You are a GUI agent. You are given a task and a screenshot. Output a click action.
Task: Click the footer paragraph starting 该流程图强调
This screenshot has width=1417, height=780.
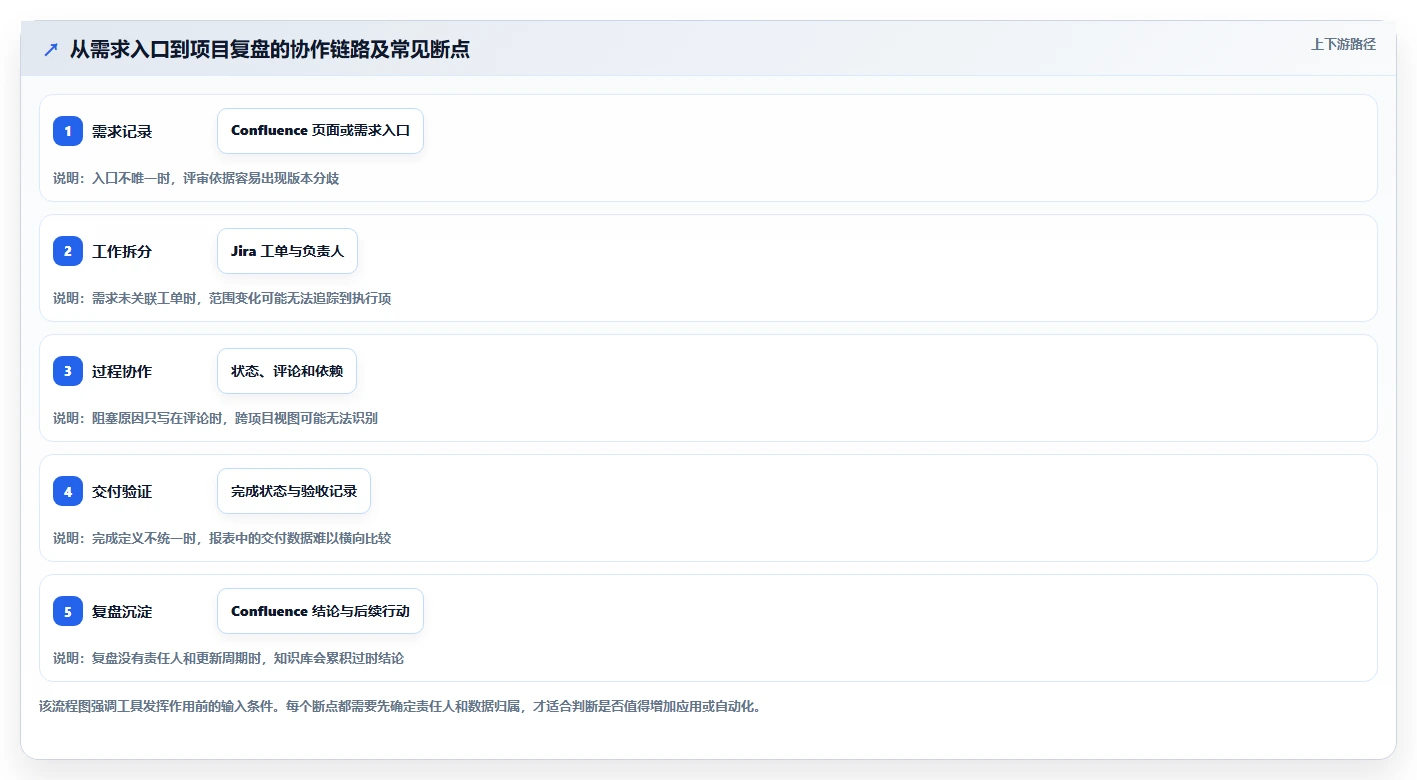tap(400, 706)
